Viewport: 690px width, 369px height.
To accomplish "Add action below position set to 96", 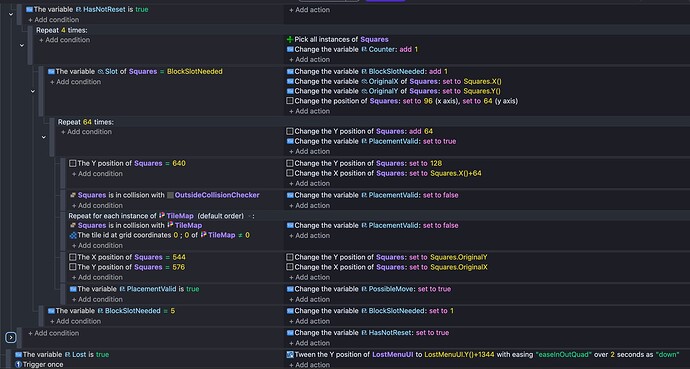I will pos(309,111).
